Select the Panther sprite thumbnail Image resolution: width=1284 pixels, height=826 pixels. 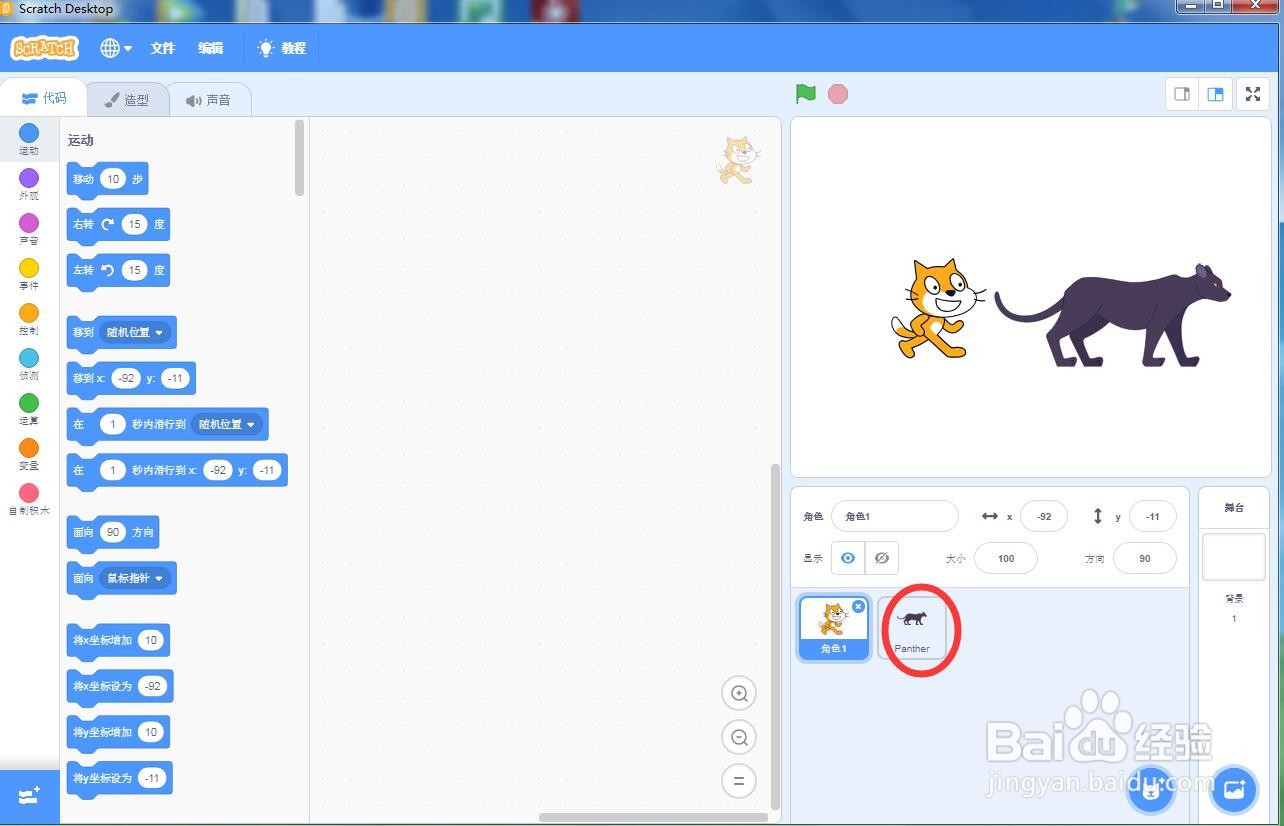[912, 628]
